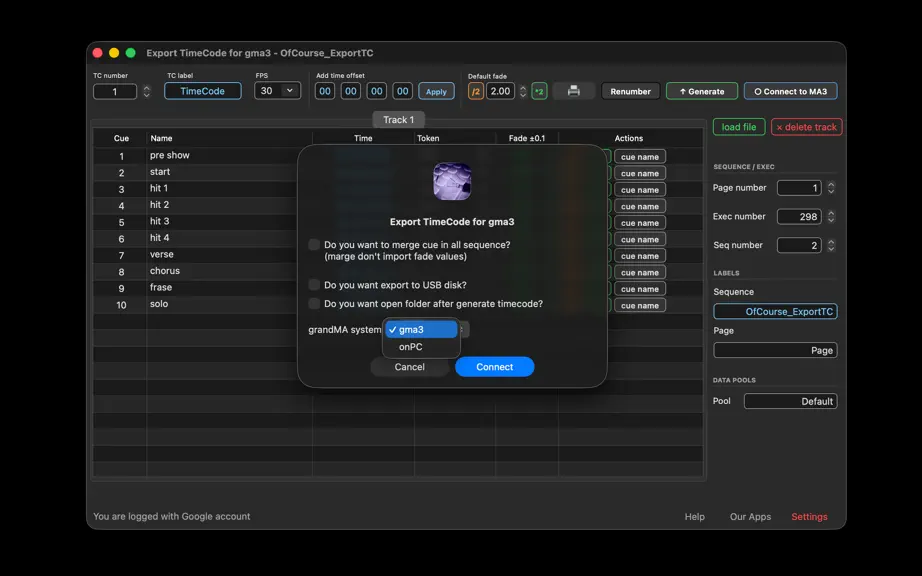Image resolution: width=922 pixels, height=576 pixels.
Task: Click the blue Connect button
Action: (495, 367)
